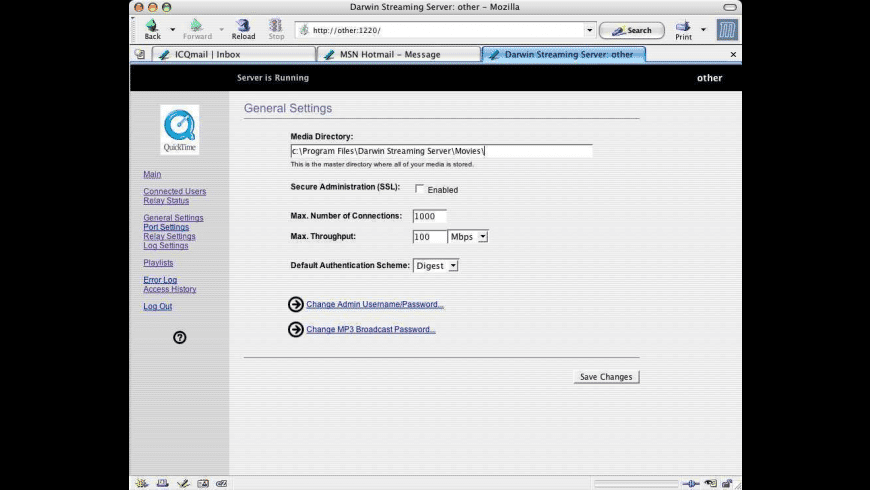This screenshot has width=870, height=490.
Task: Click 'Server is Running' status text
Action: [x=273, y=78]
